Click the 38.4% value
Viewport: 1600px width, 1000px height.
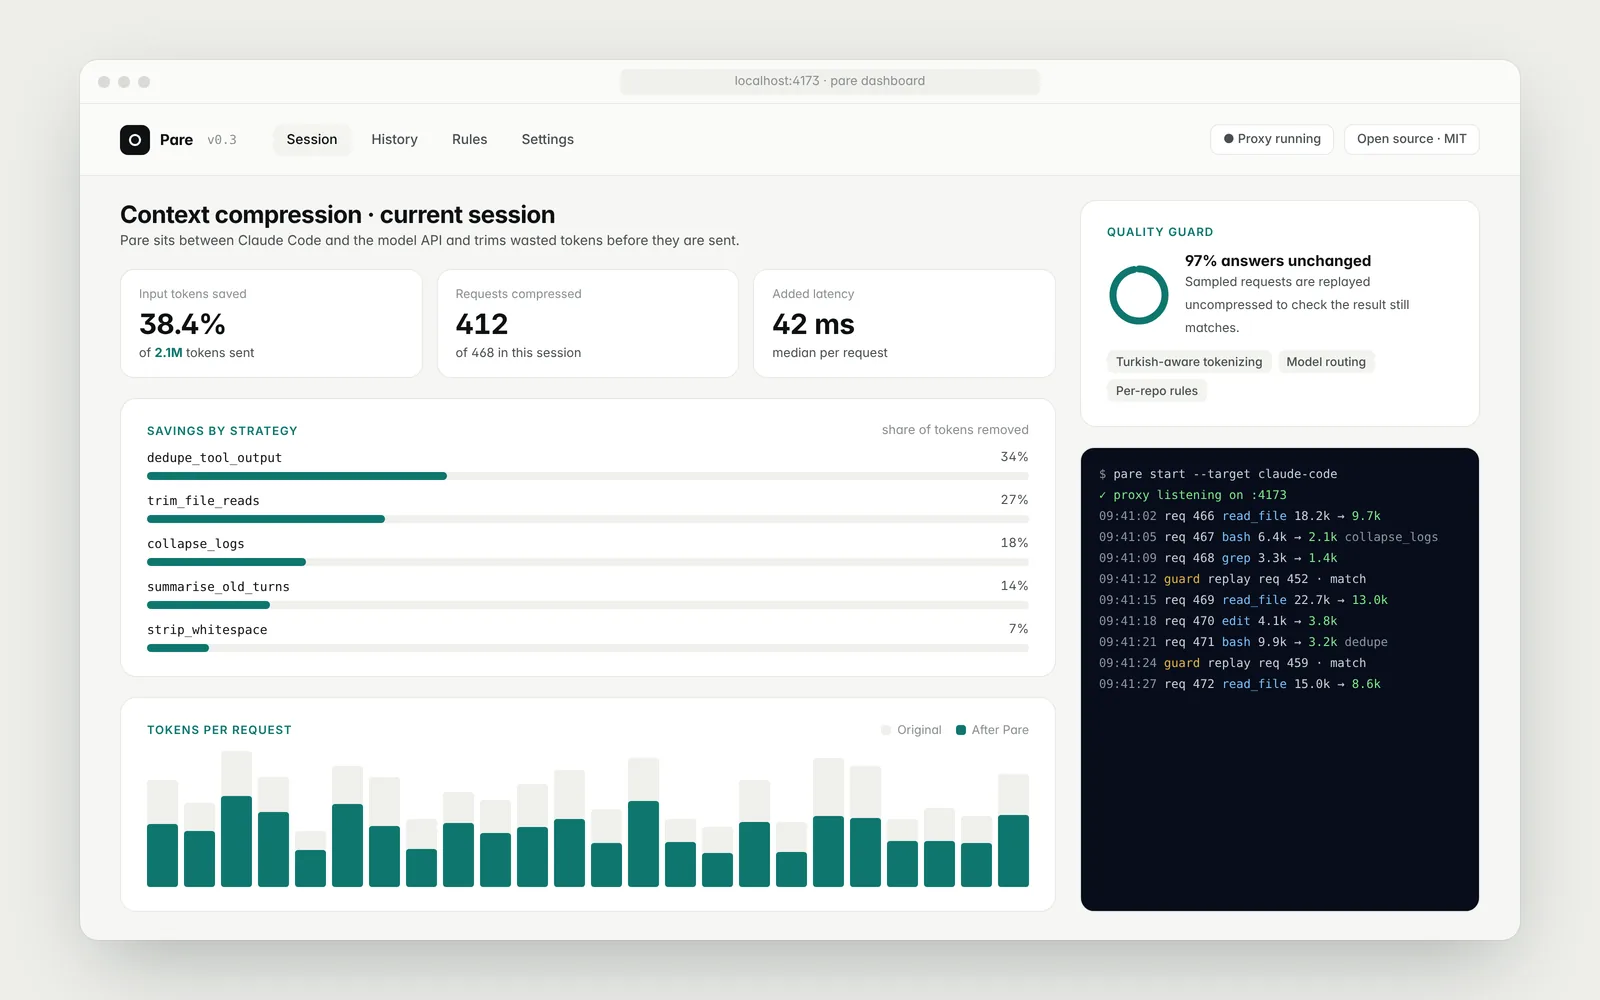coord(182,324)
